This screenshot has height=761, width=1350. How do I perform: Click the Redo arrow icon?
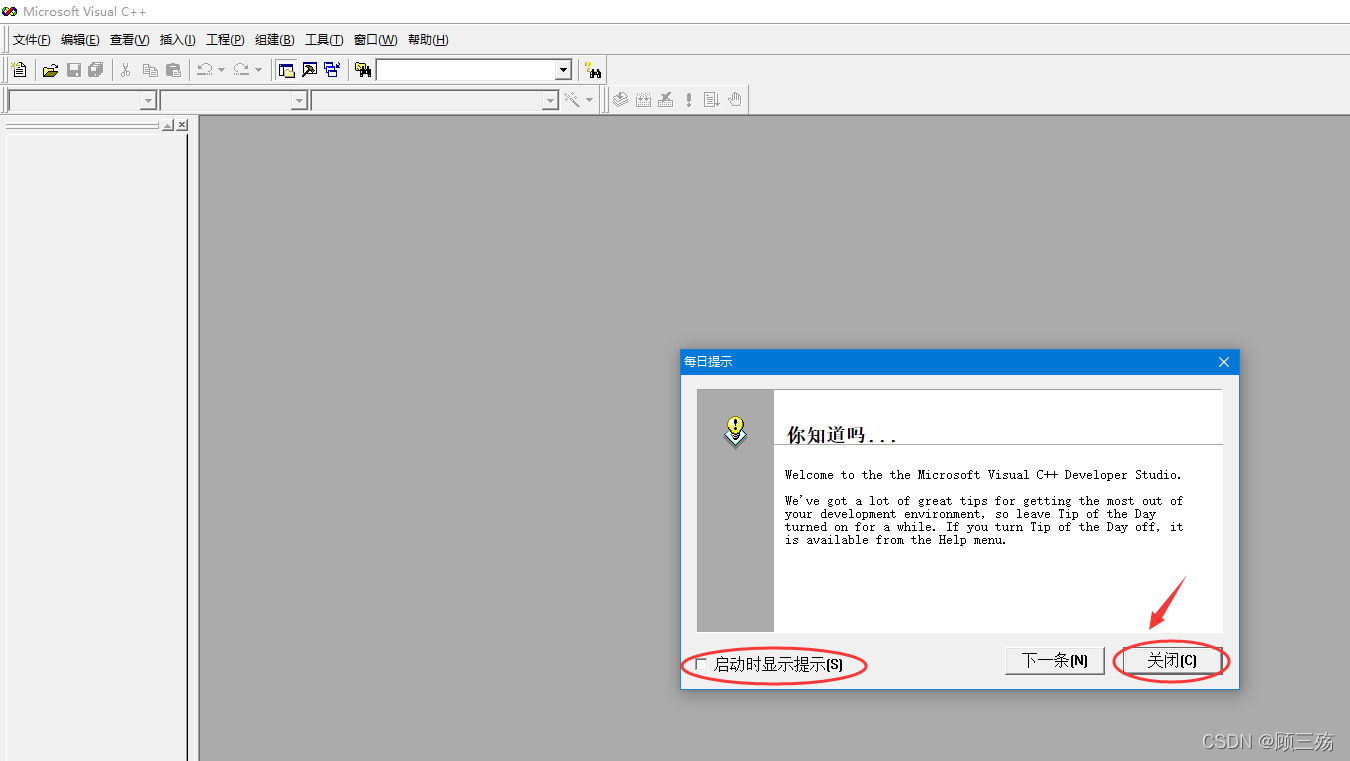[241, 70]
